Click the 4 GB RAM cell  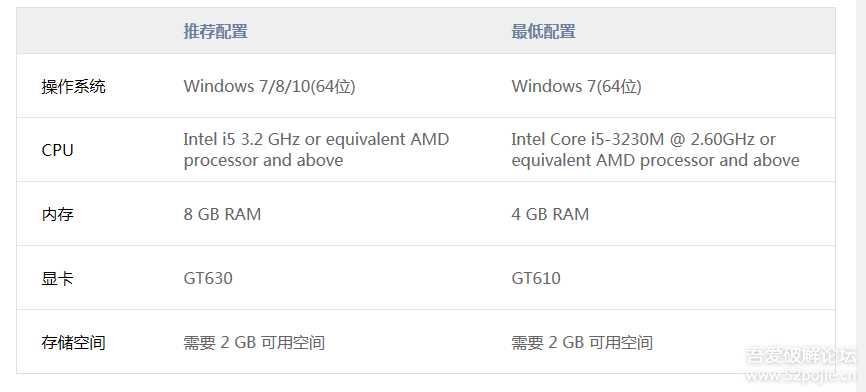[550, 214]
